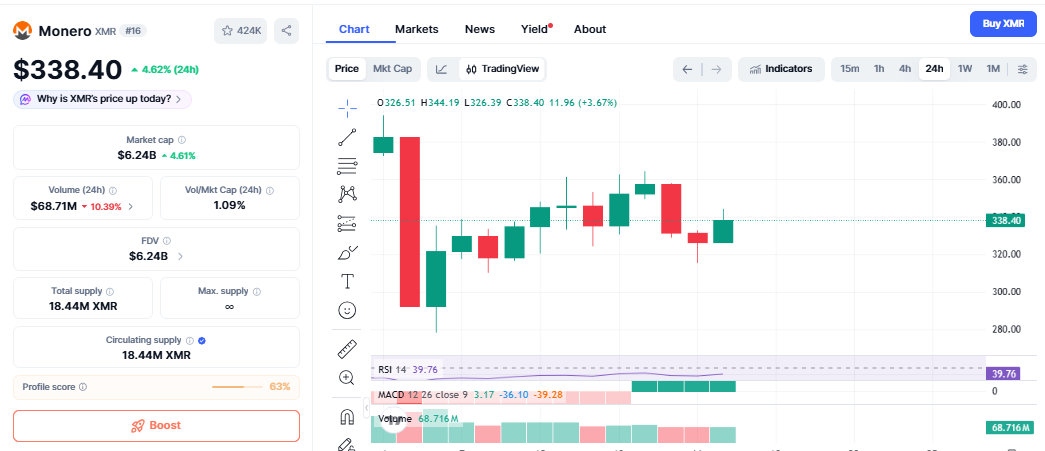Screen dimensions: 1045x451
Task: Open Circulating supply info icon
Action: coord(189,340)
